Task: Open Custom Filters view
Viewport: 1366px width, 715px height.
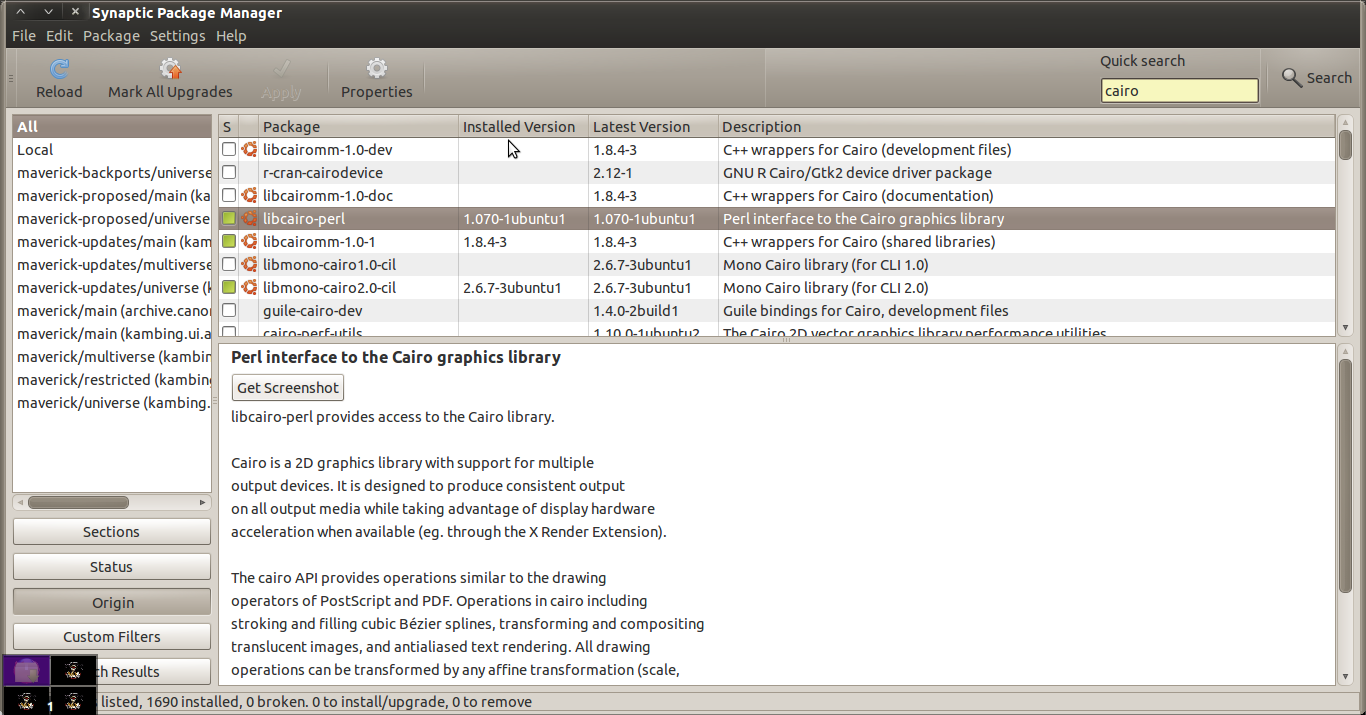Action: (x=112, y=637)
